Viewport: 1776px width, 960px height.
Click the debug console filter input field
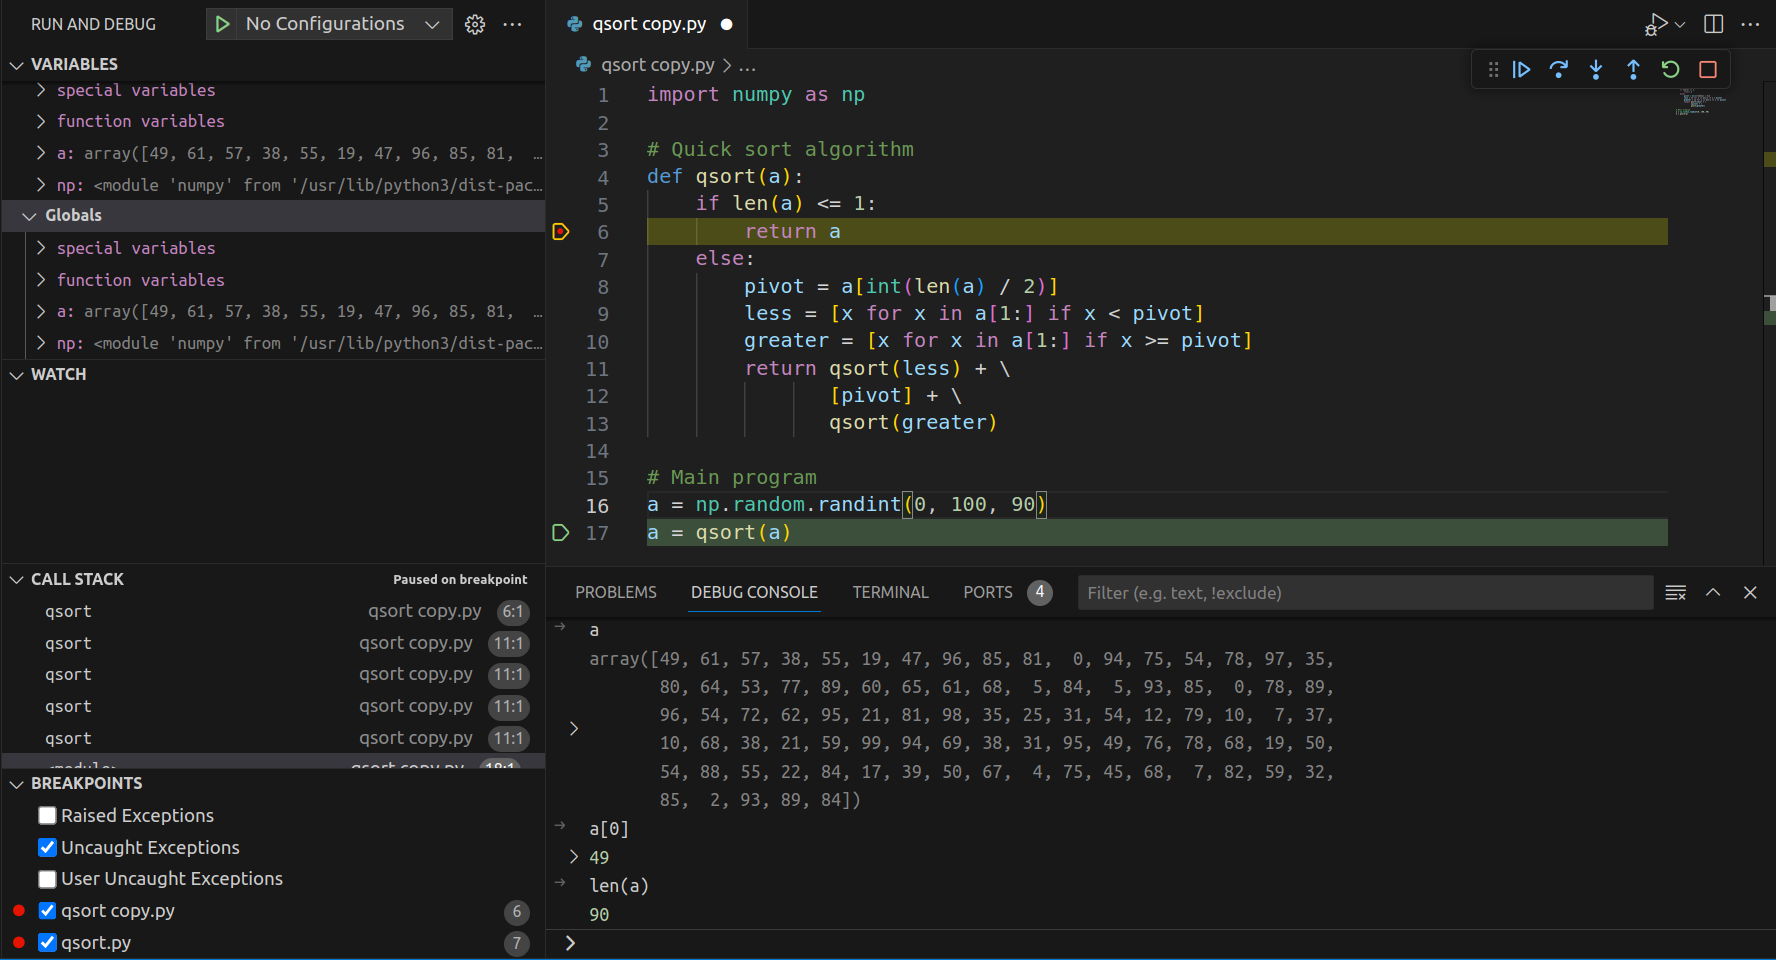pos(1364,593)
